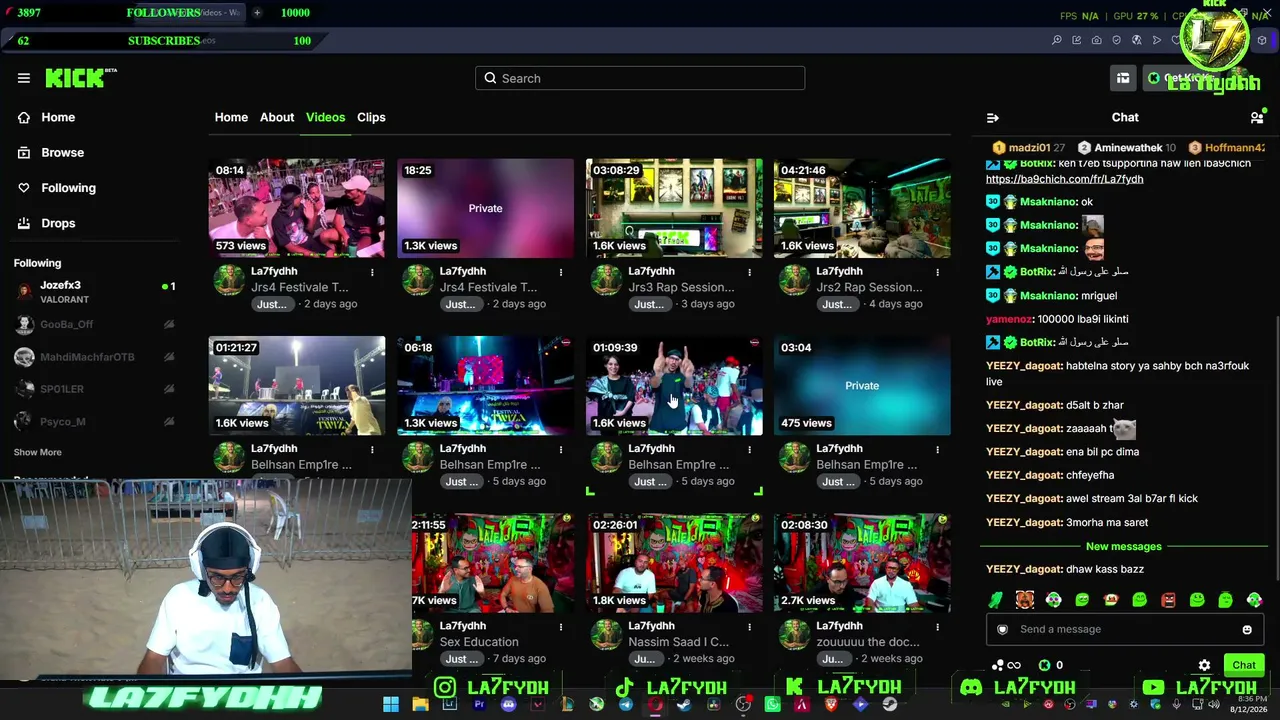The height and width of the screenshot is (720, 1280).
Task: Open Jozefx3 channel in Following list
Action: pos(95,292)
